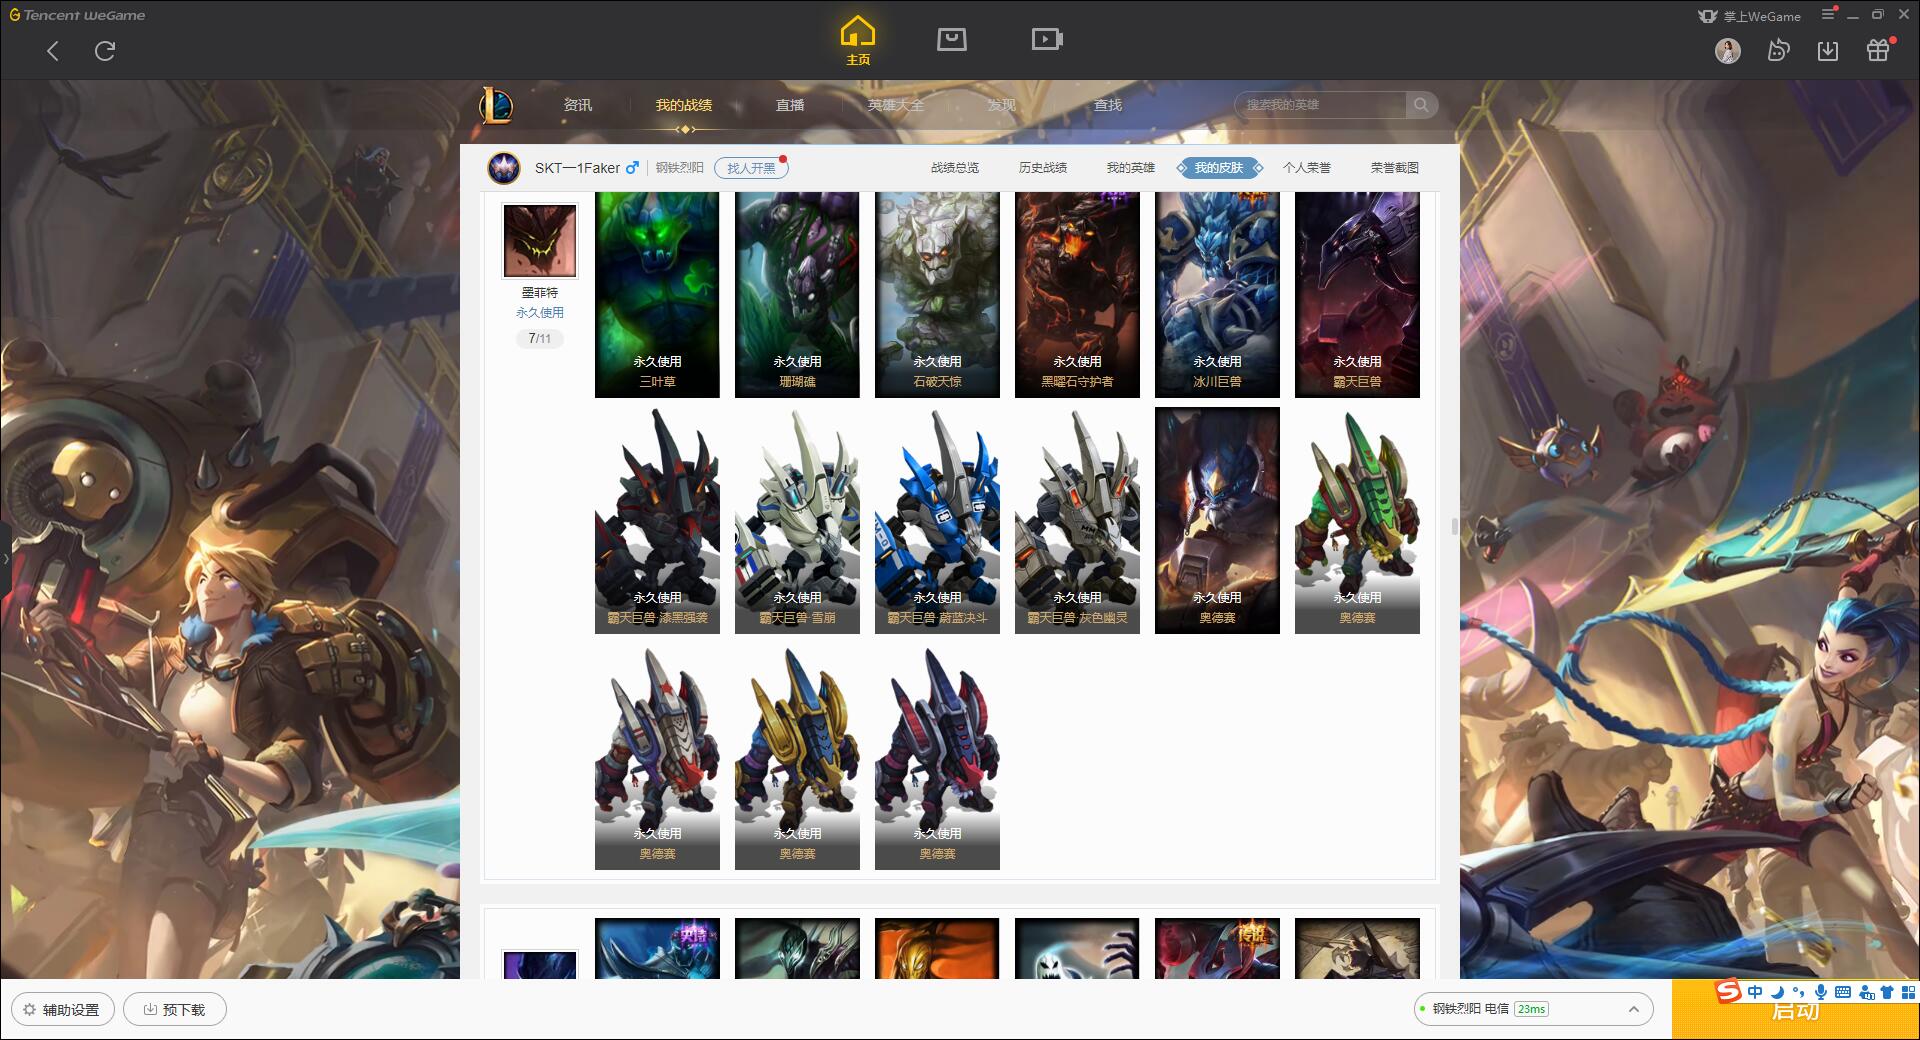Click the male gender symbol icon
The width and height of the screenshot is (1920, 1040).
(x=632, y=168)
